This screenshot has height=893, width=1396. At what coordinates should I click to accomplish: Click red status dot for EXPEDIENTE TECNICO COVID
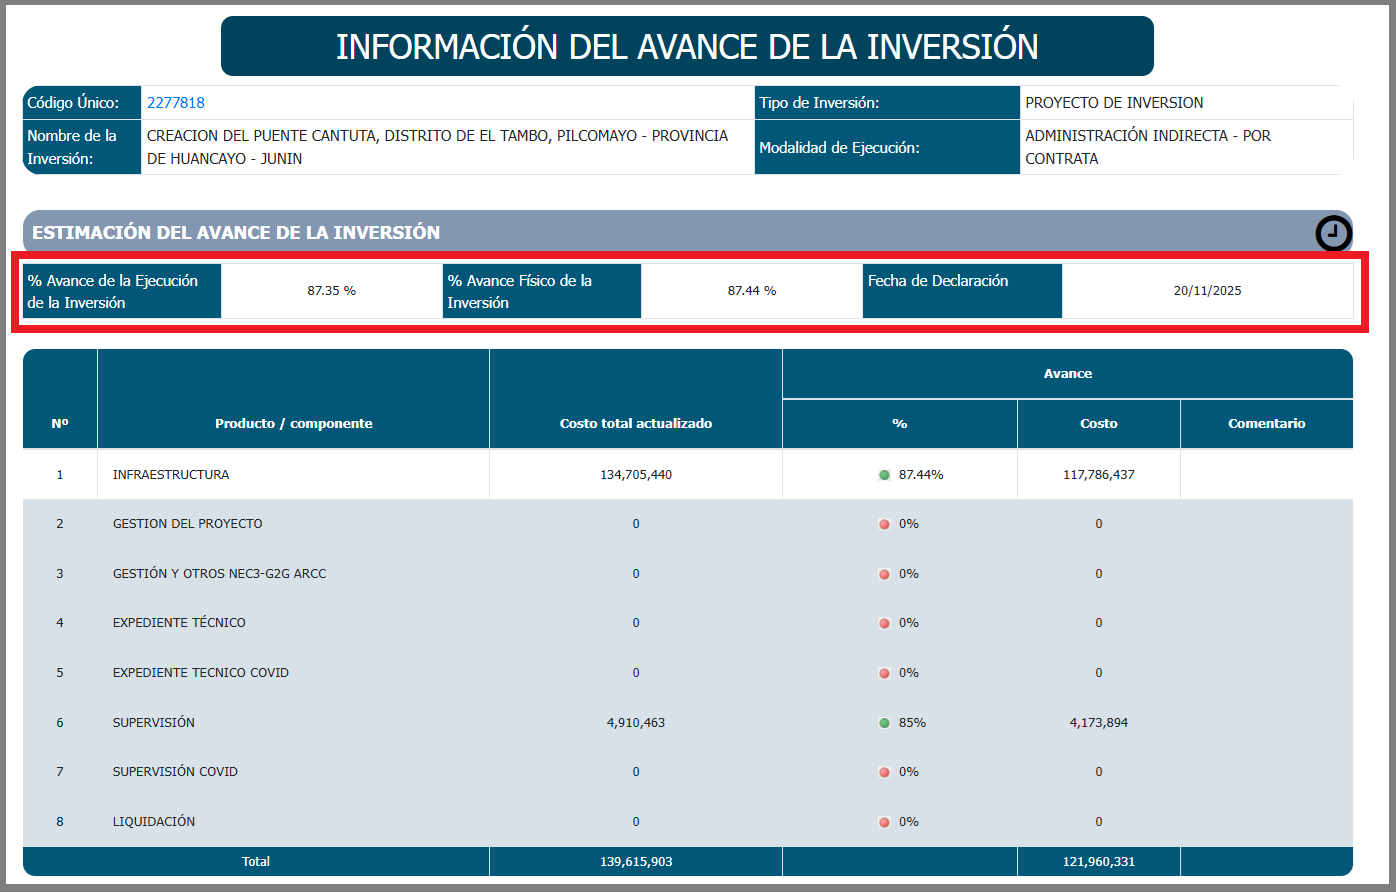tap(884, 673)
